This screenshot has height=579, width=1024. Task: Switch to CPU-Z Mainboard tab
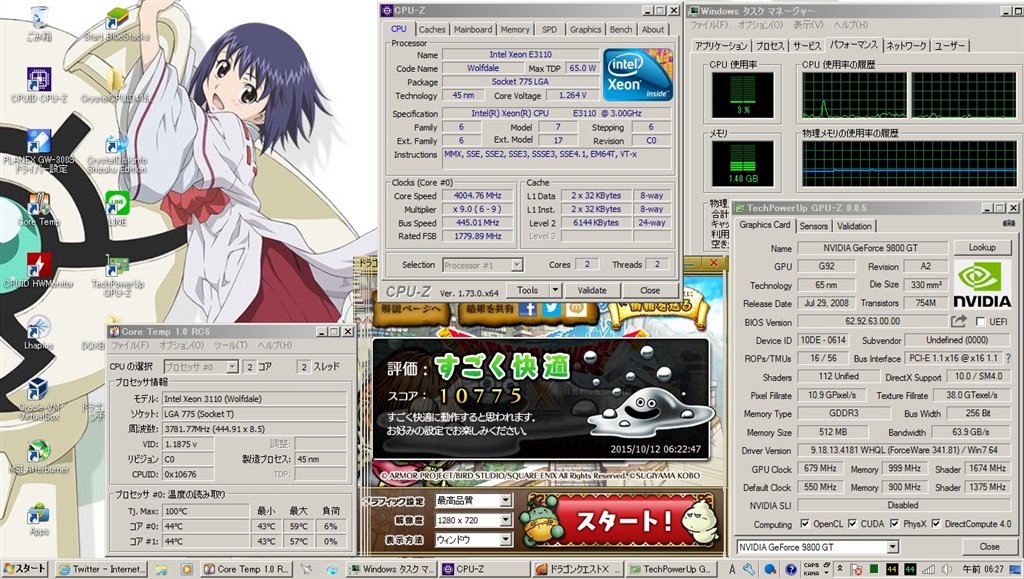473,29
